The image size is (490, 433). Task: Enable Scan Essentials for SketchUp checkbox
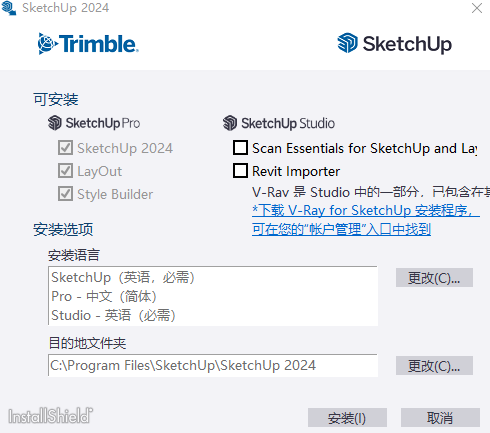240,148
